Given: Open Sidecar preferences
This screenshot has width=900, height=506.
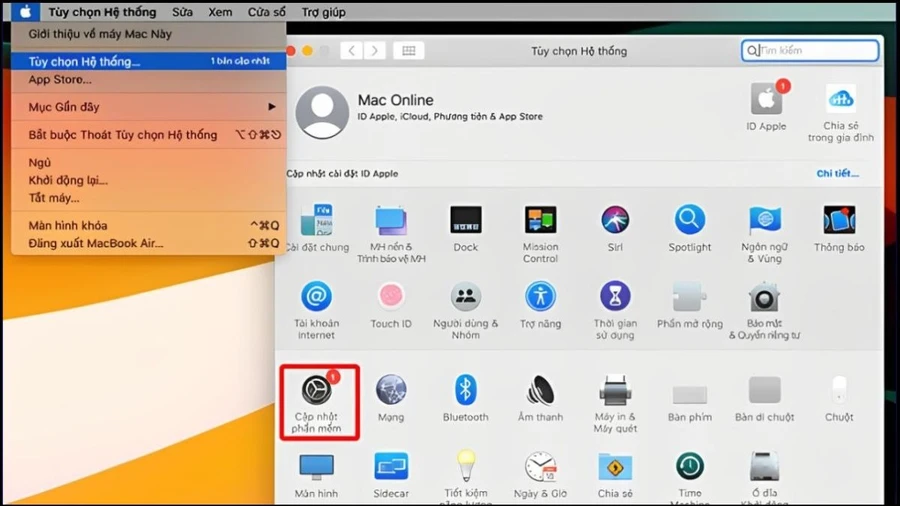Looking at the screenshot, I should (391, 475).
